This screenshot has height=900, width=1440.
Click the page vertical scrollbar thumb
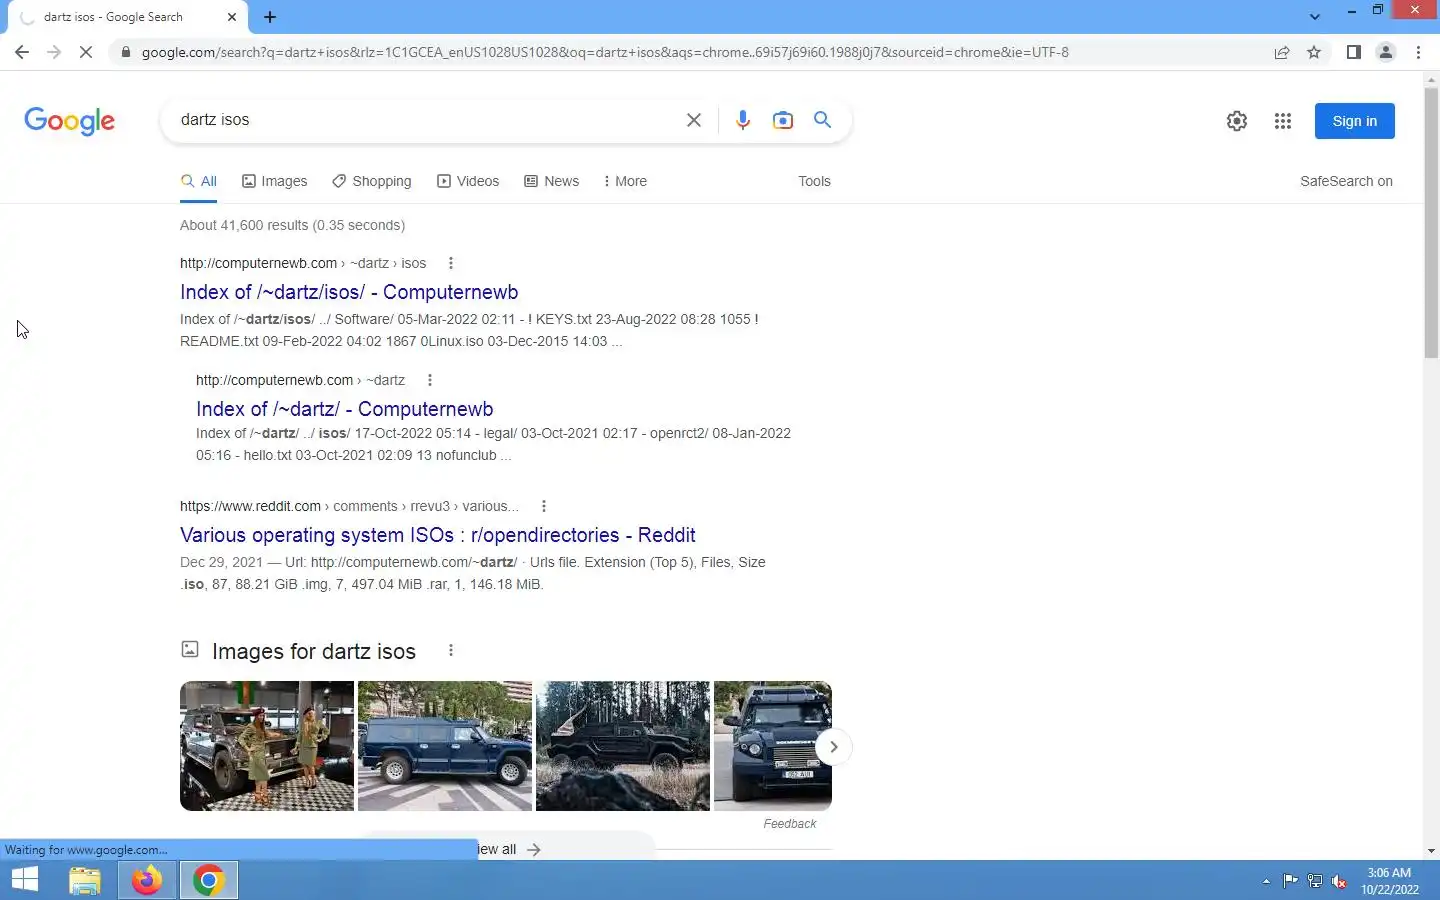(1431, 222)
